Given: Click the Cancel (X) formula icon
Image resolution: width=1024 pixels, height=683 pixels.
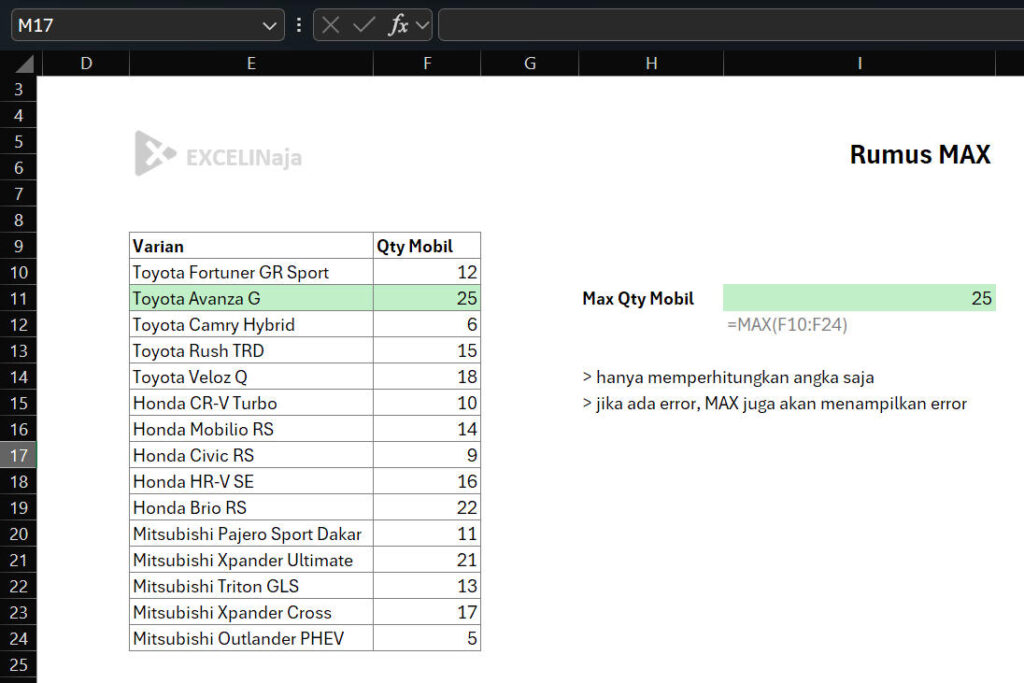Looking at the screenshot, I should point(330,25).
